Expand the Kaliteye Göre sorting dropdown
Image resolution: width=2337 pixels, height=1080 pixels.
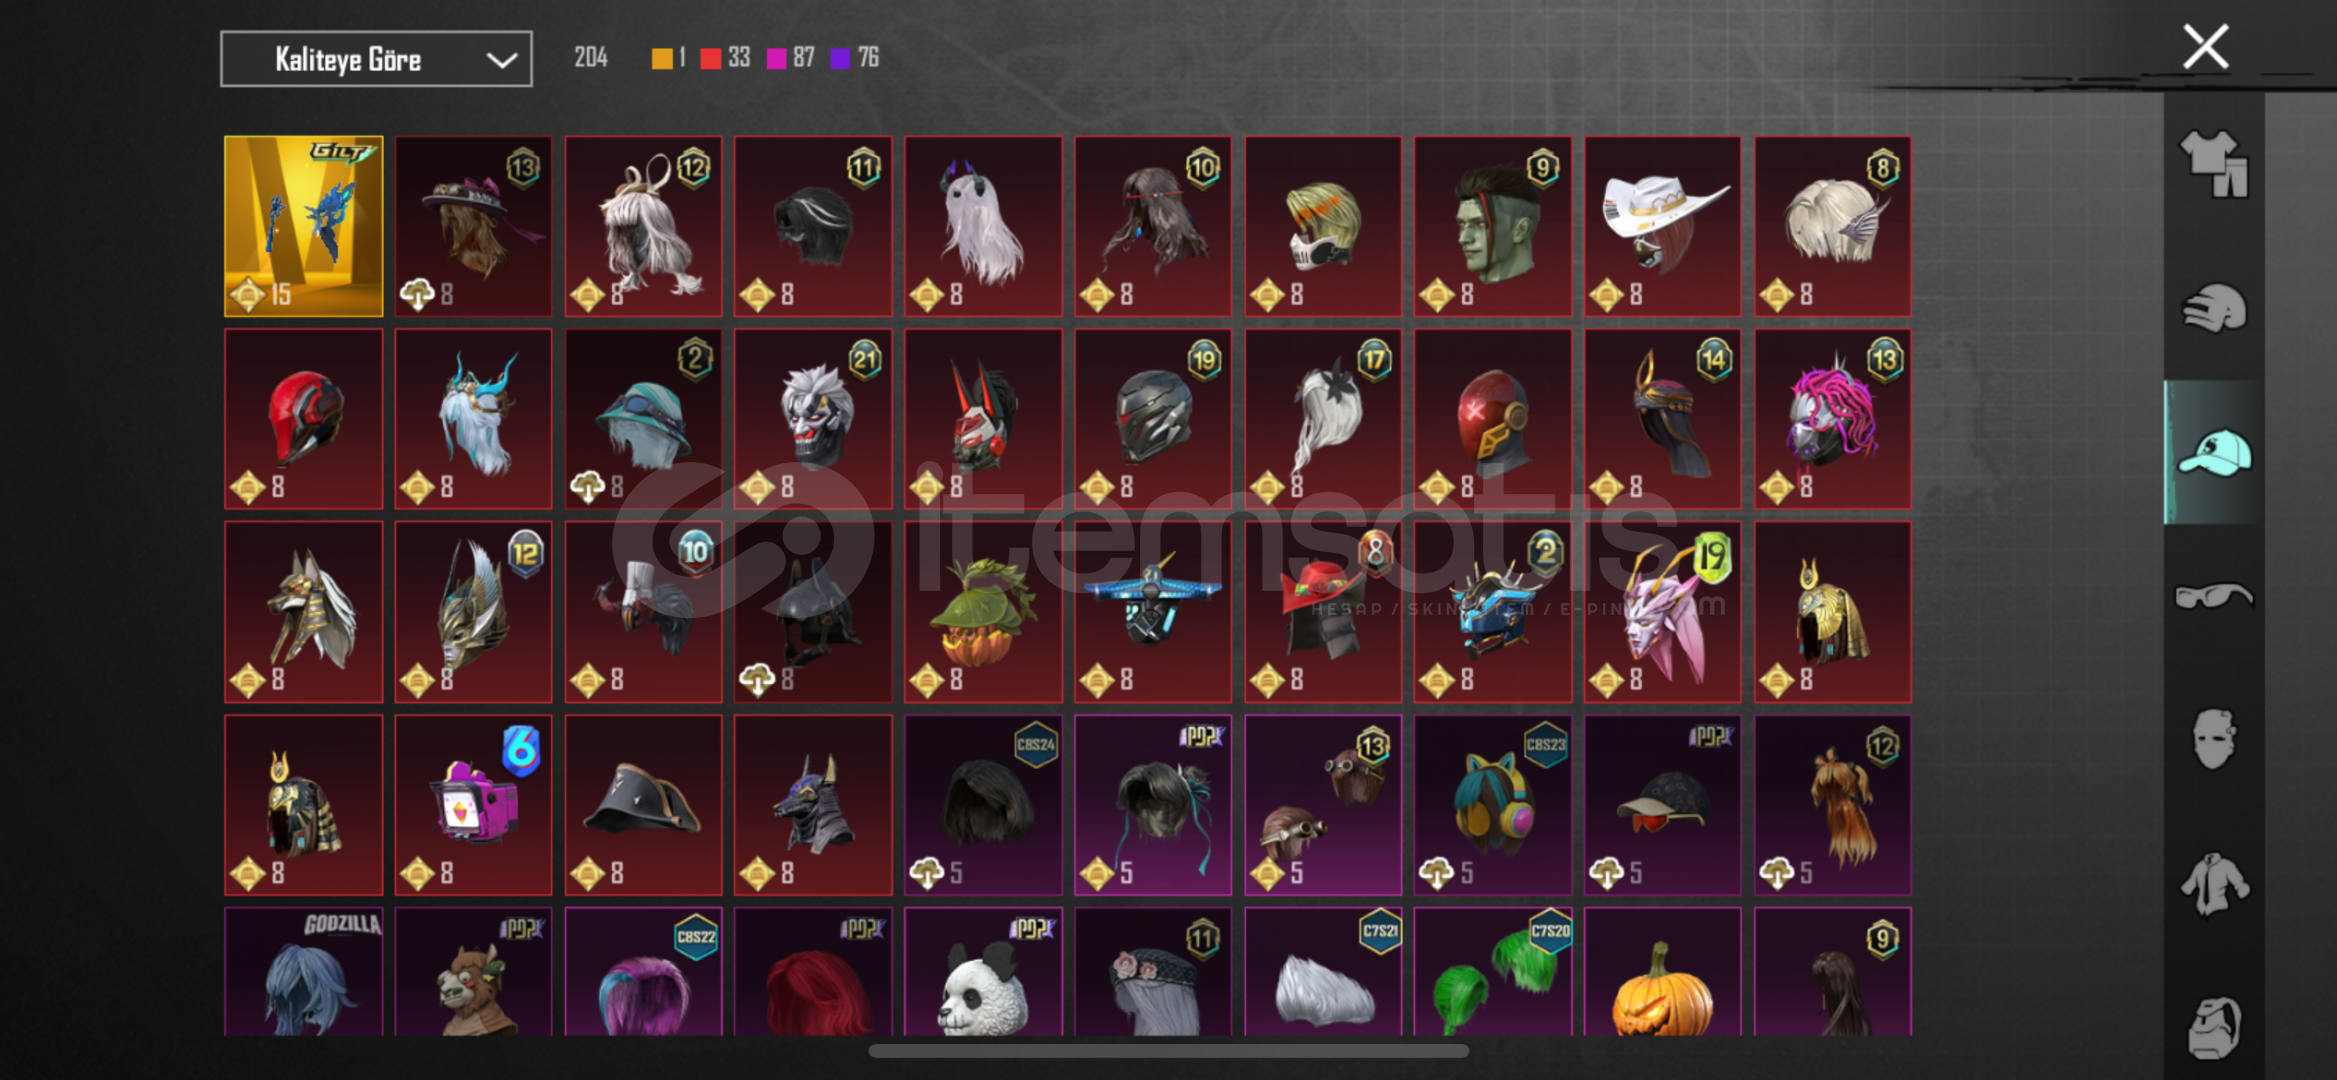pos(376,59)
